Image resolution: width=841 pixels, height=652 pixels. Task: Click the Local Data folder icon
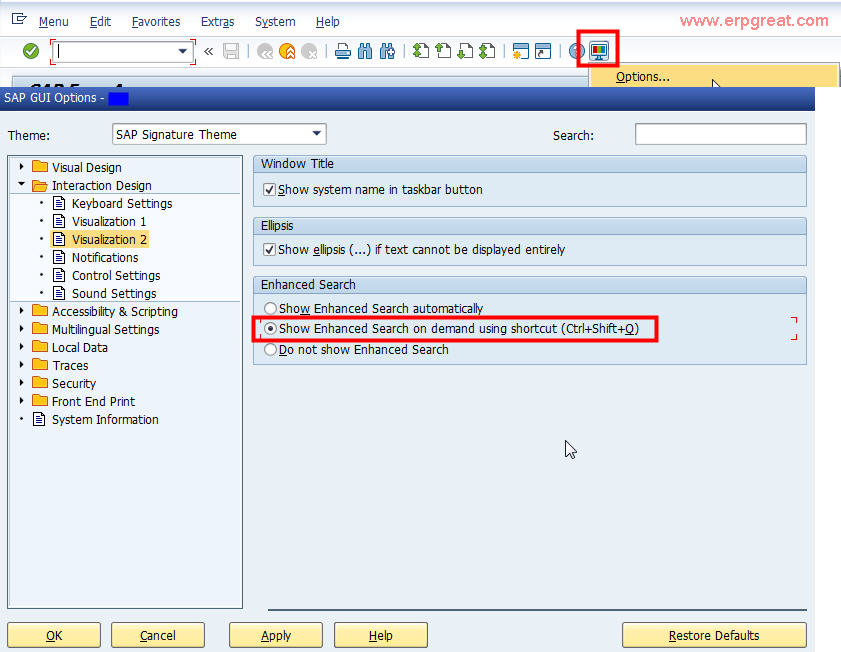pos(40,347)
